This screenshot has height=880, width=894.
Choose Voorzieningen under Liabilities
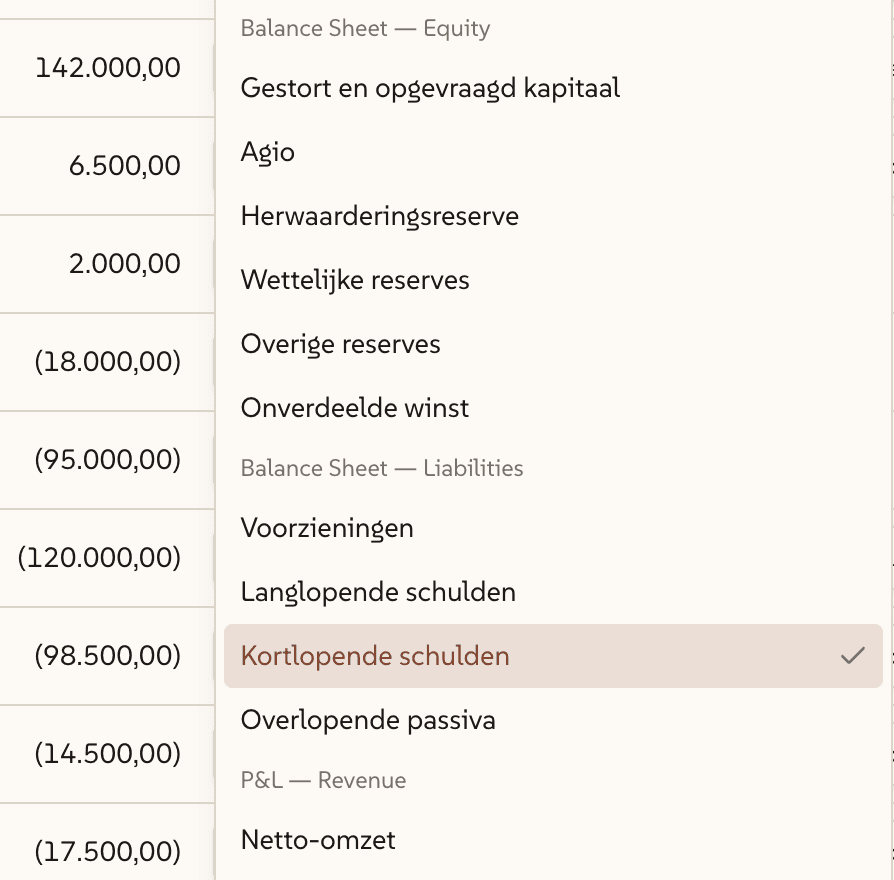[x=327, y=528]
